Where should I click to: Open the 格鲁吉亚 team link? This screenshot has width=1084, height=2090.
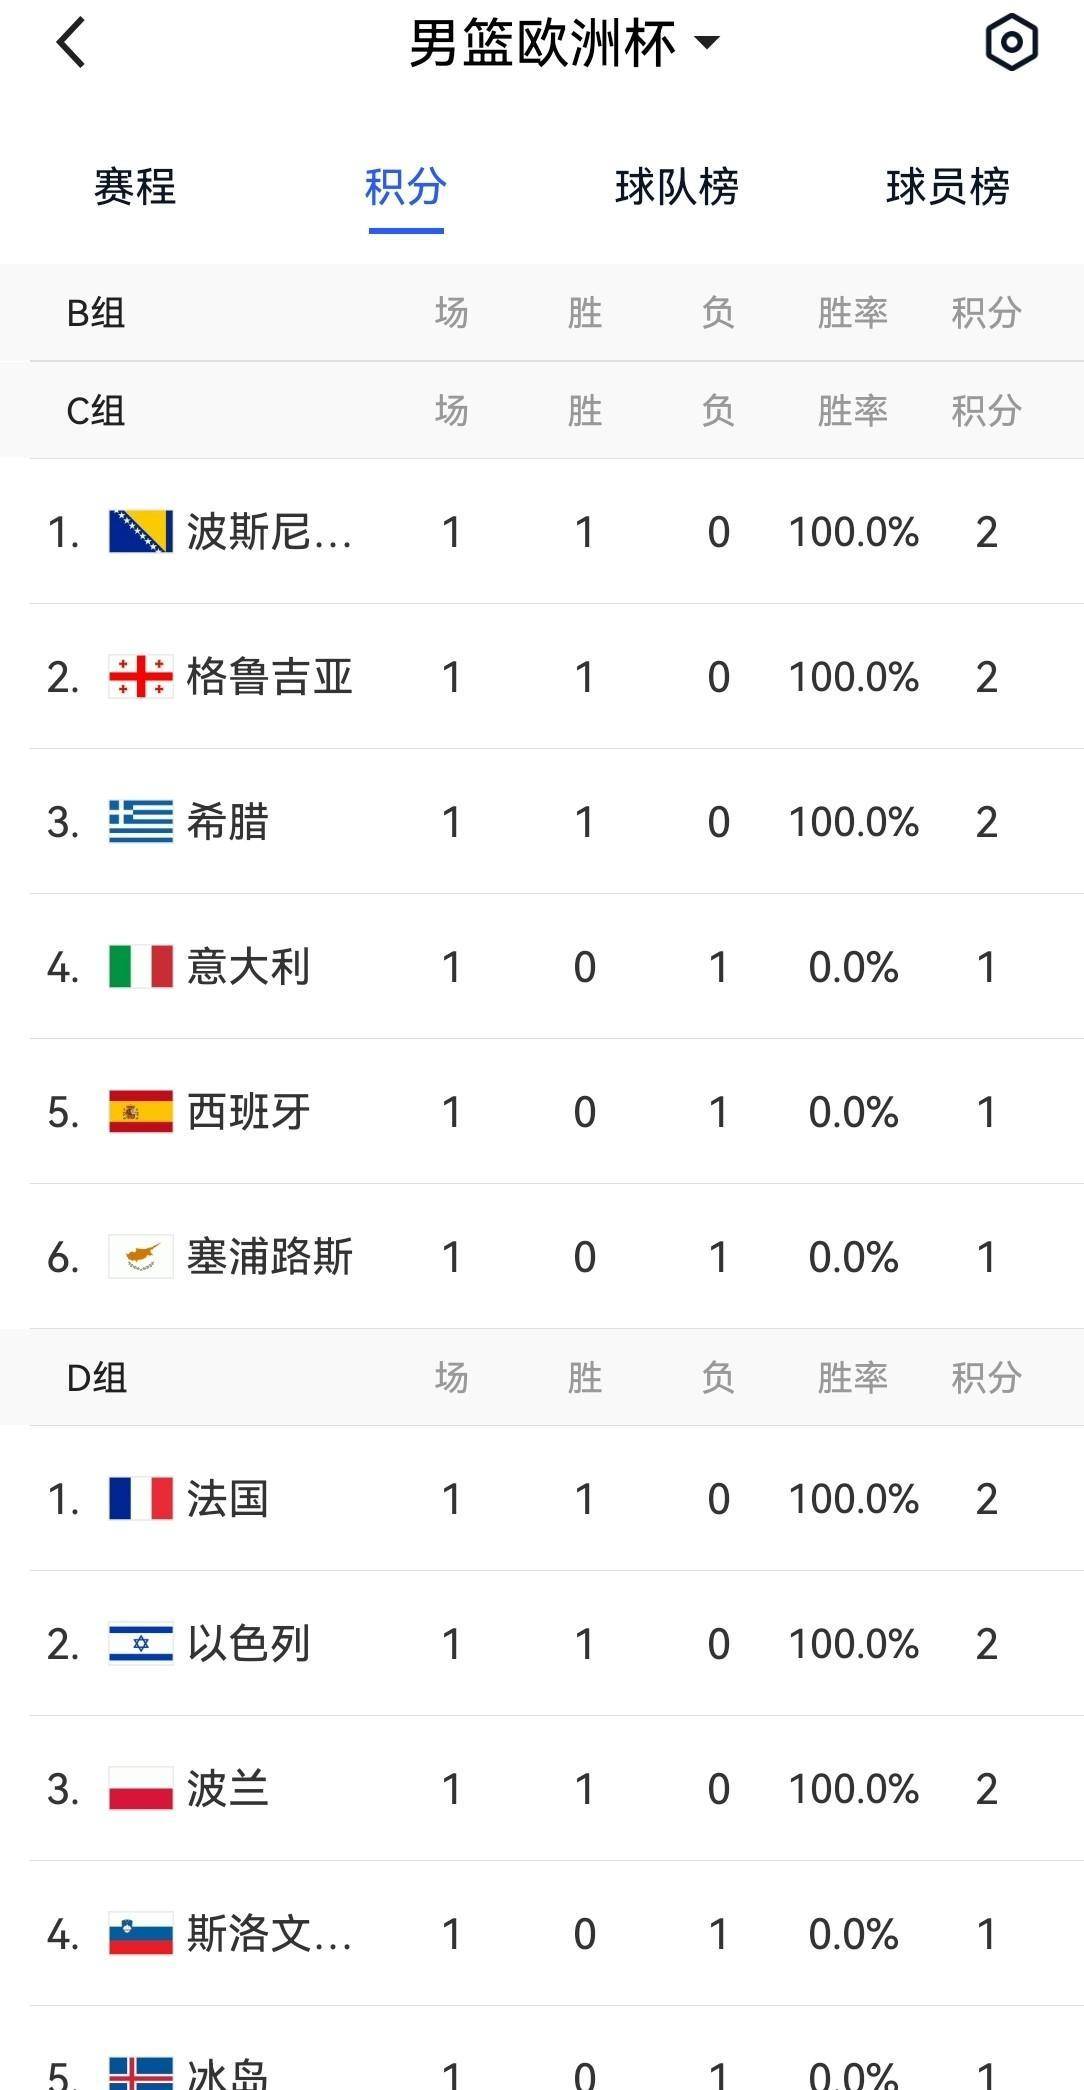270,677
